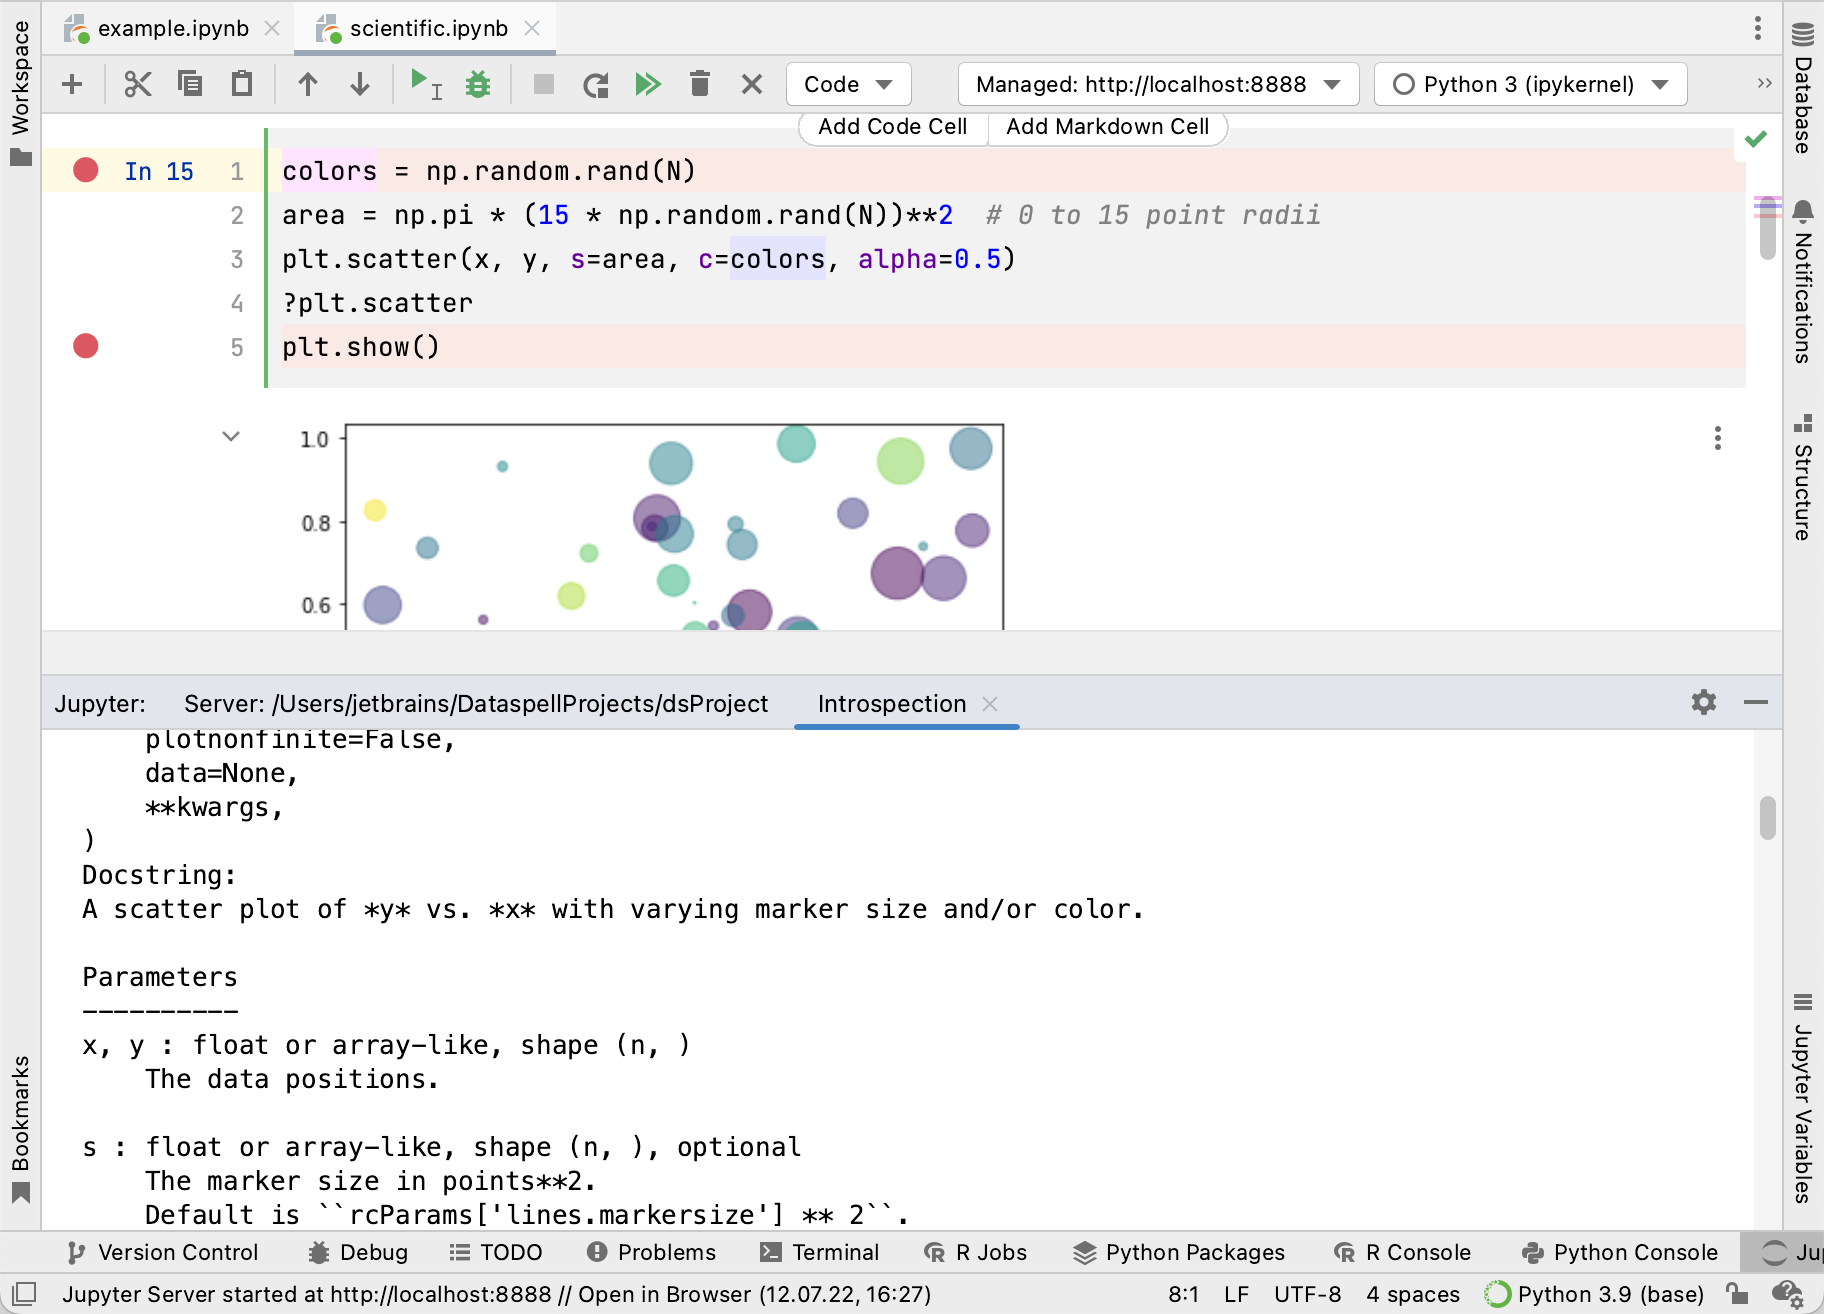Open the Terminal tool window

coord(820,1252)
